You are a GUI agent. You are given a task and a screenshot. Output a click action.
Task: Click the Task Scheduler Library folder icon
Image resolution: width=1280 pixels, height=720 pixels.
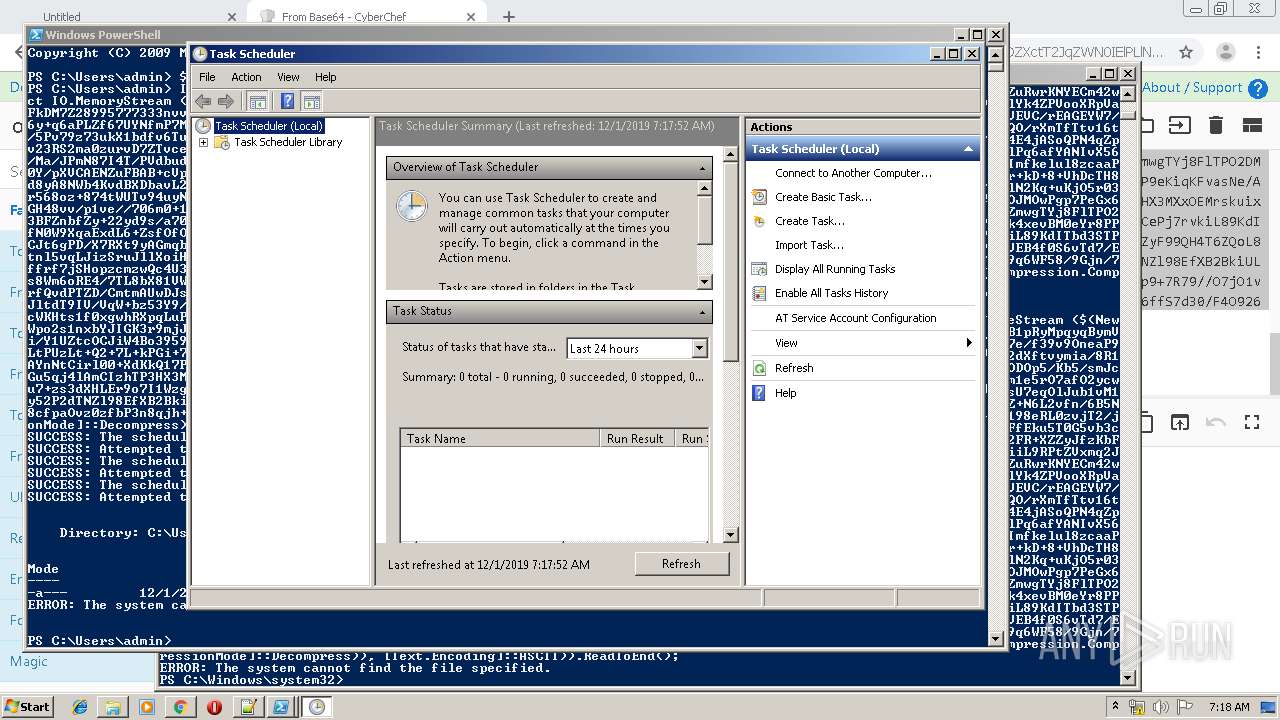222,142
